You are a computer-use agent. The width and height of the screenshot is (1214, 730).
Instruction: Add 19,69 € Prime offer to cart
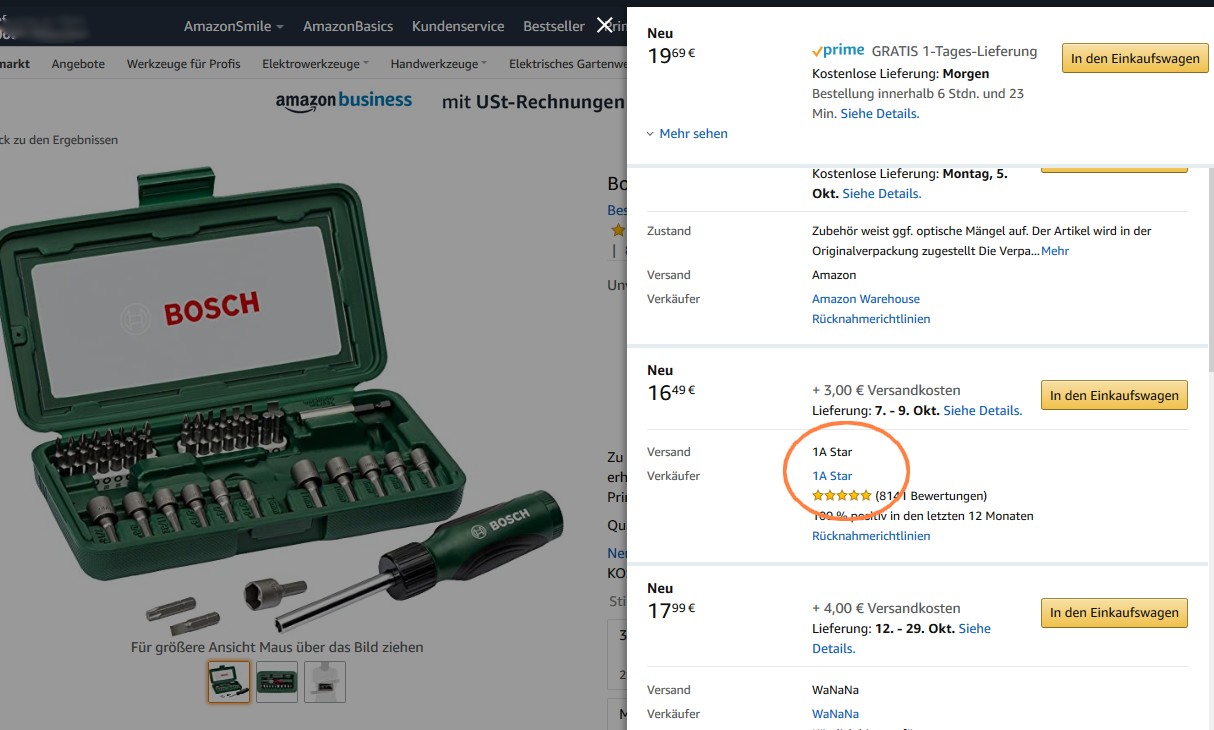pos(1135,58)
